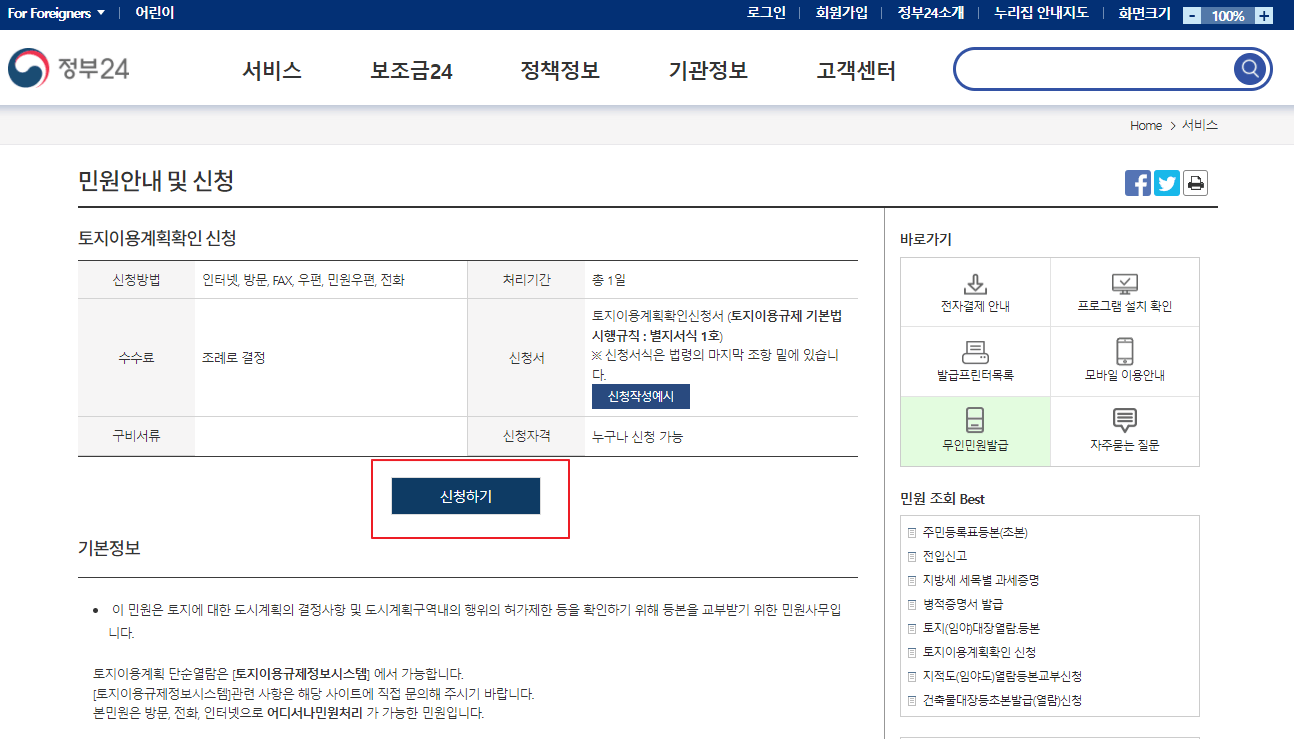1294x739 pixels.
Task: Open 프로그램 설치 확인 shortcut
Action: point(1125,292)
